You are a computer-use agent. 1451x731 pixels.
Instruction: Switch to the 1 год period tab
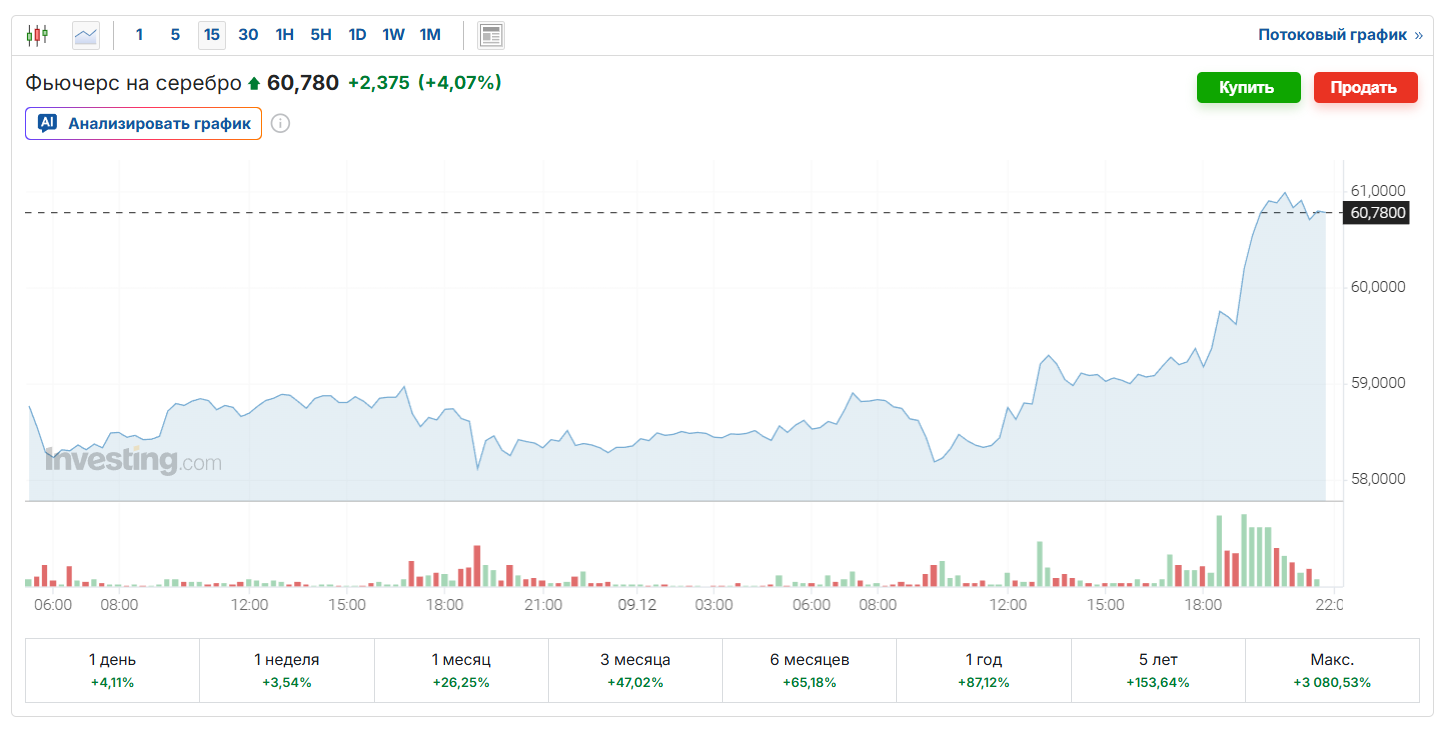[x=983, y=670]
